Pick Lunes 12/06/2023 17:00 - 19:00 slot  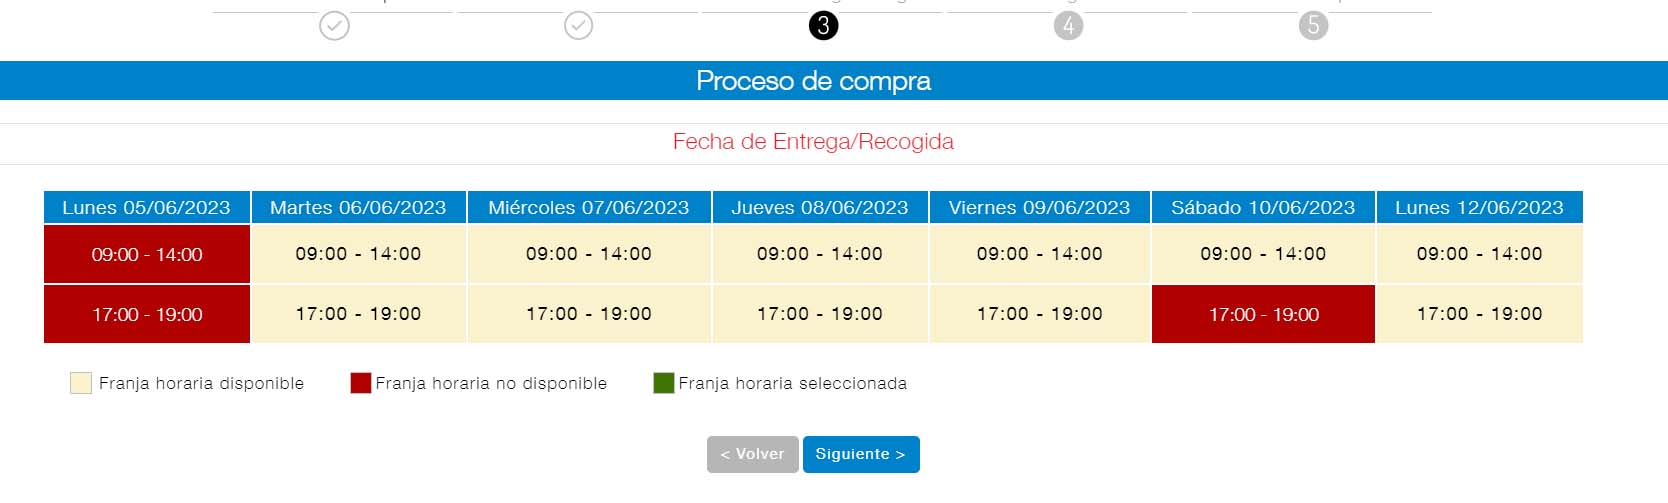[x=1480, y=314]
